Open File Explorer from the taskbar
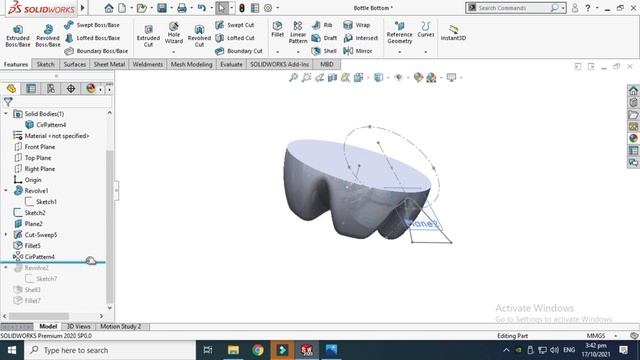 [233, 350]
